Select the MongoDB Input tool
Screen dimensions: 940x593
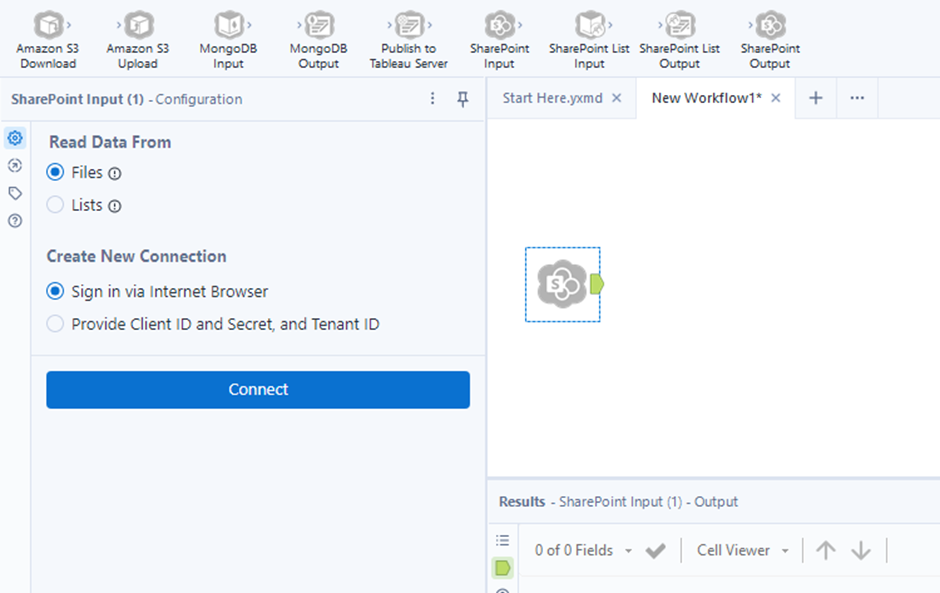tap(229, 27)
